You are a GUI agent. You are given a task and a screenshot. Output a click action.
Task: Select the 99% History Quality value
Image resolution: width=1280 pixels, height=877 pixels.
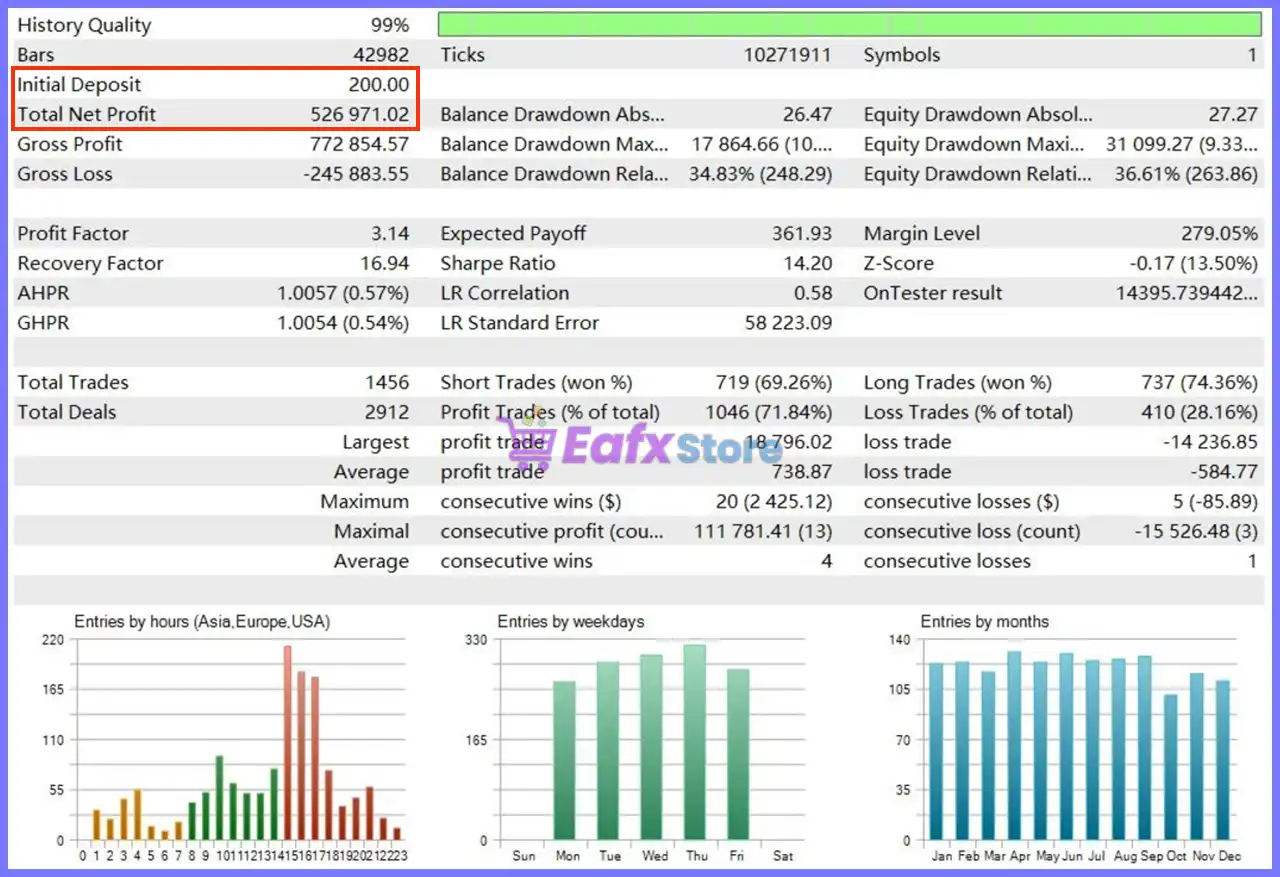point(389,26)
